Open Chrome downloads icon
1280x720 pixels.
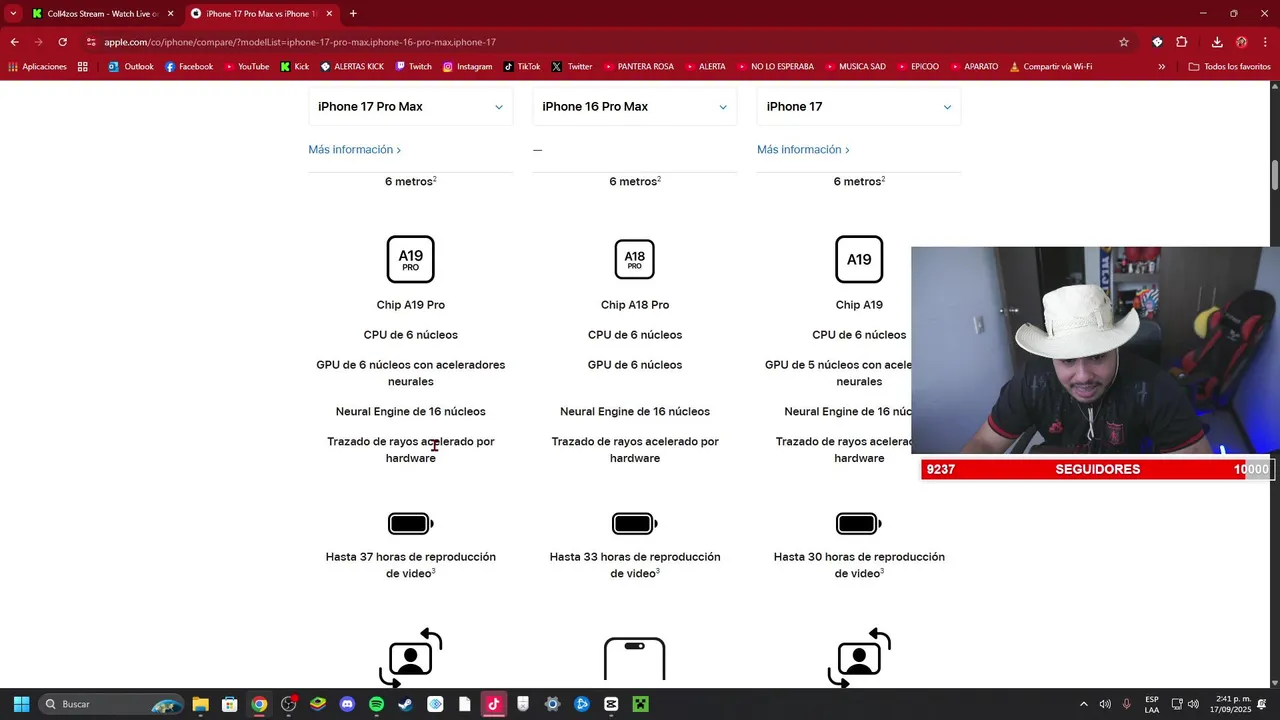[1217, 42]
